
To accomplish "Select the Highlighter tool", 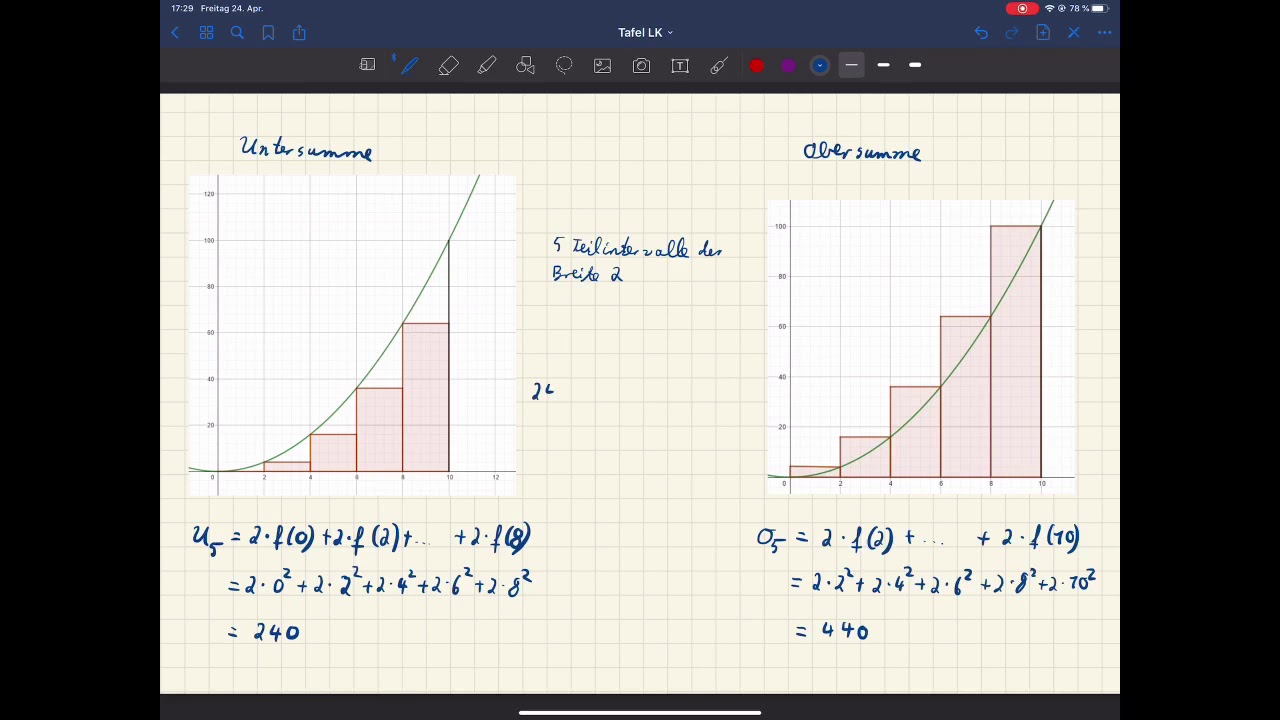I will [x=487, y=65].
